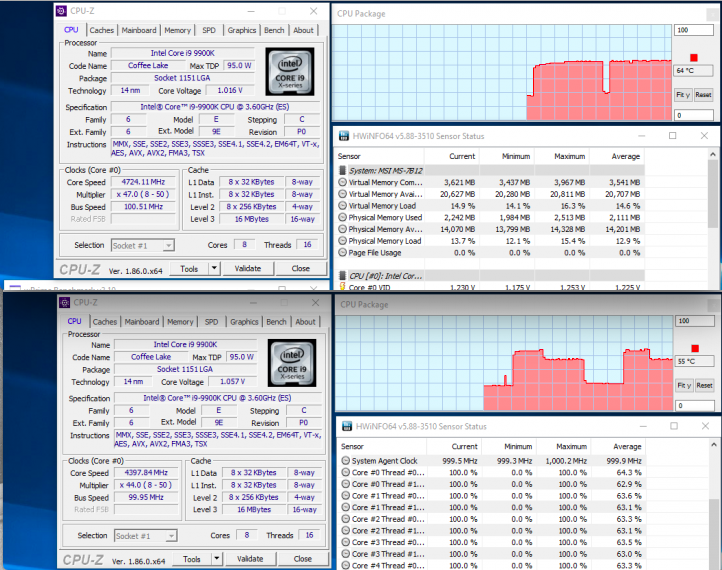
Task: Click the System Agent Clock sensor icon
Action: coord(345,460)
